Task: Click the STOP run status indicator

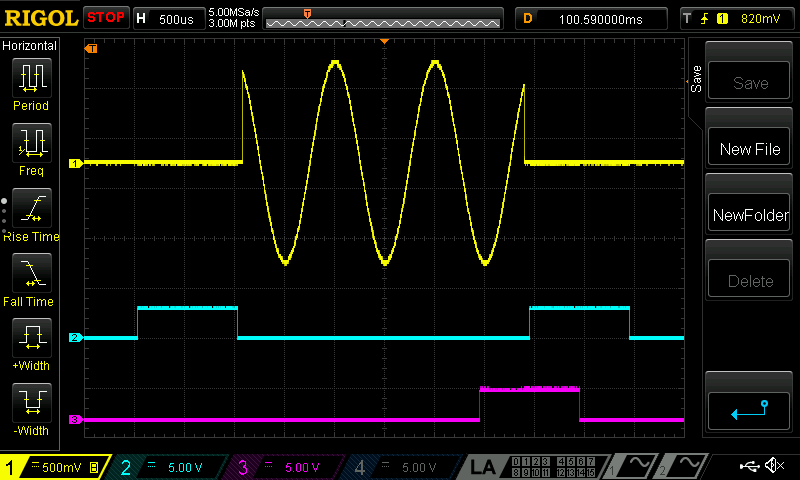Action: [106, 18]
